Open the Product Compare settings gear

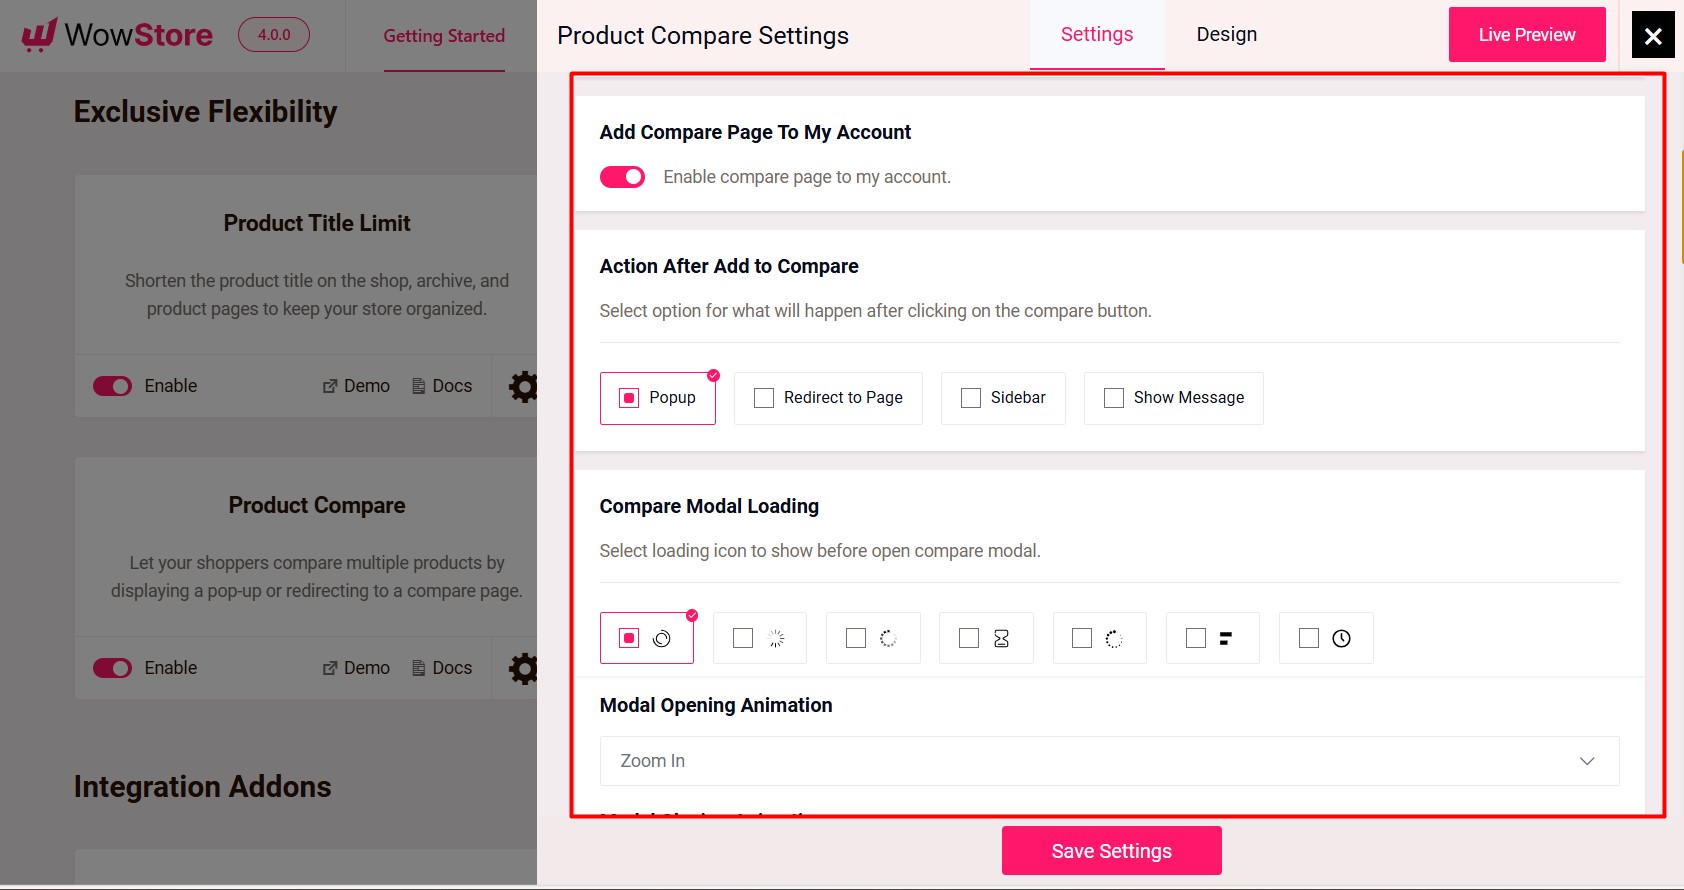pyautogui.click(x=523, y=668)
